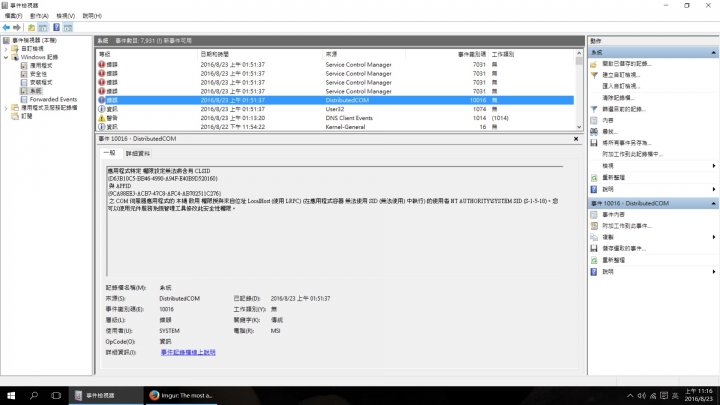Click the Forward arrow in the toolbar
The width and height of the screenshot is (720, 405).
click(x=17, y=28)
